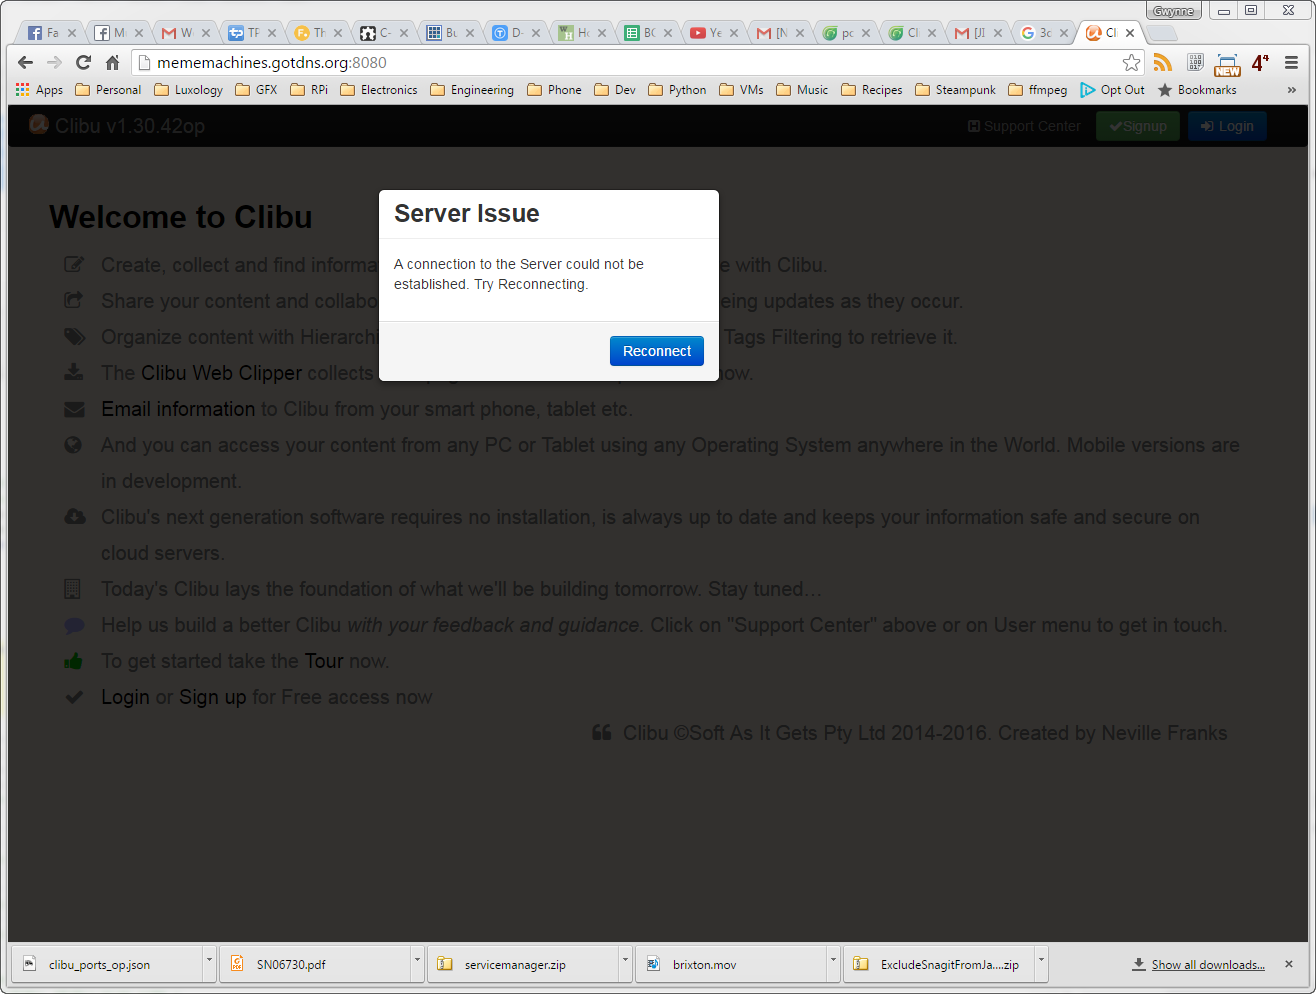
Task: Click the browser forward arrow
Action: coord(54,62)
